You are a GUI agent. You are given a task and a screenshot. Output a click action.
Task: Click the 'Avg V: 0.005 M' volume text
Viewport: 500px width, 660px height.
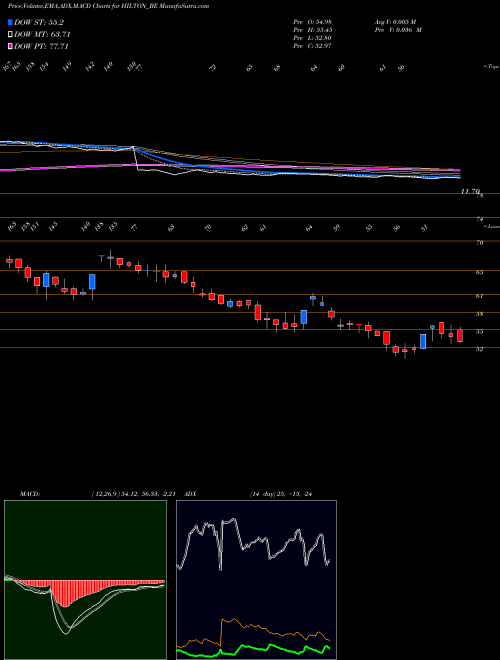coord(395,22)
